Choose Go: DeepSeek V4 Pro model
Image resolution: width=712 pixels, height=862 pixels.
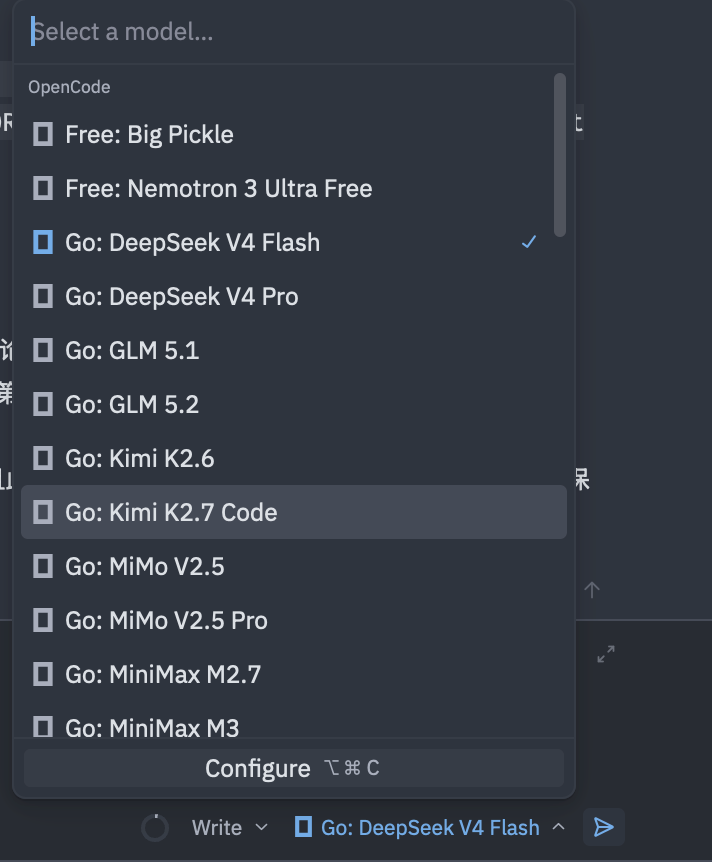click(x=294, y=296)
